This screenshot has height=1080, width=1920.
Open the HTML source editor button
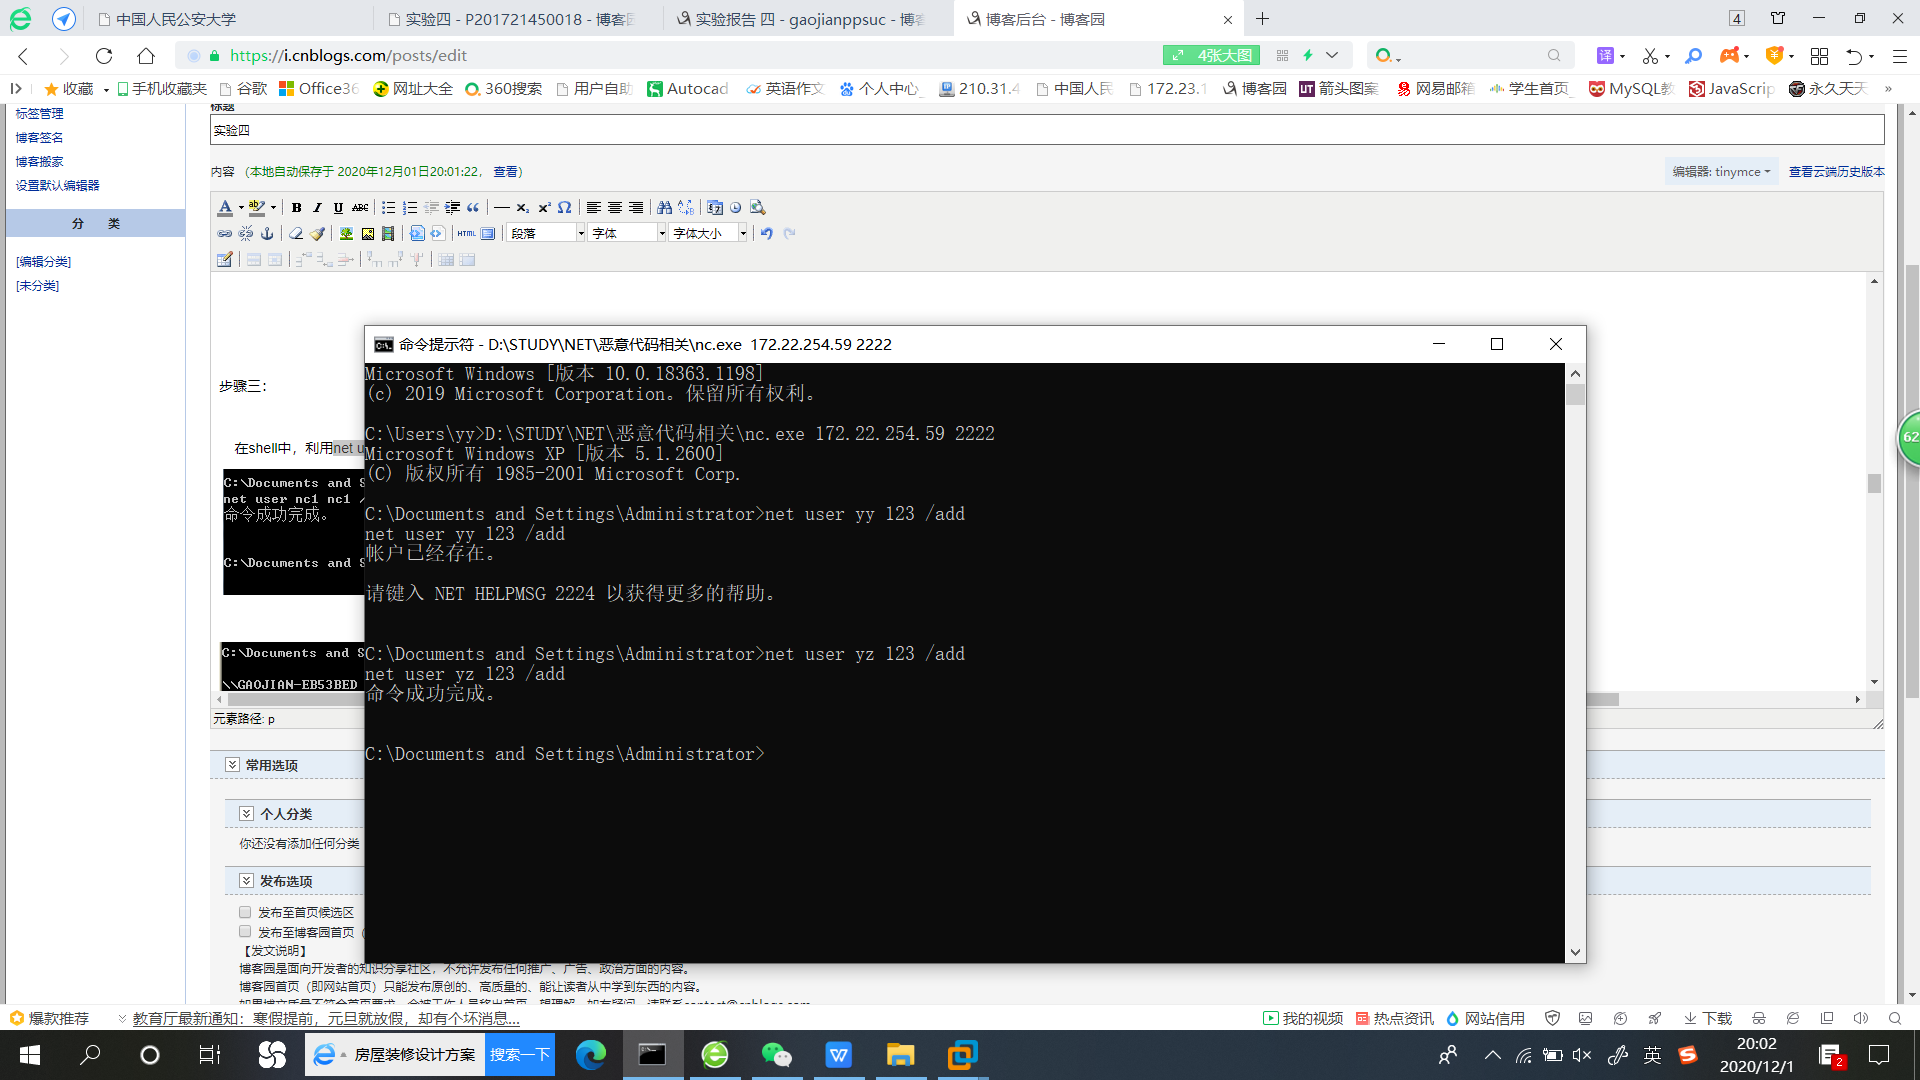[467, 234]
